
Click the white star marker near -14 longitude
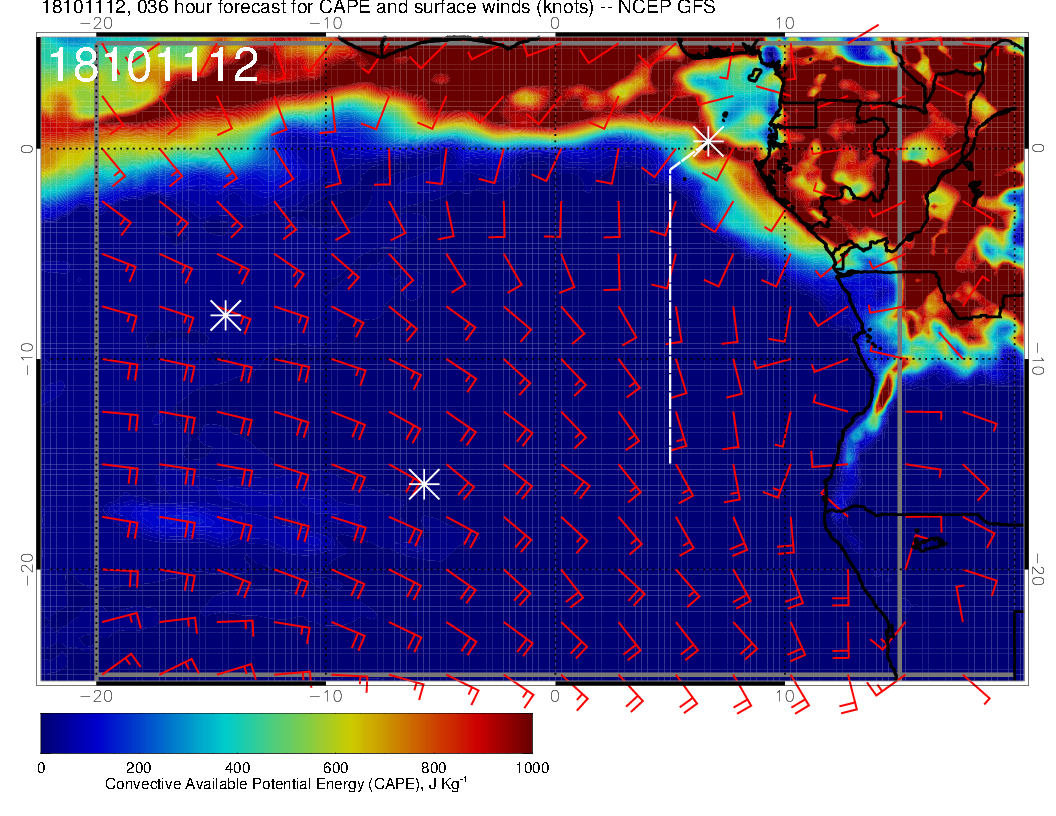coord(226,314)
